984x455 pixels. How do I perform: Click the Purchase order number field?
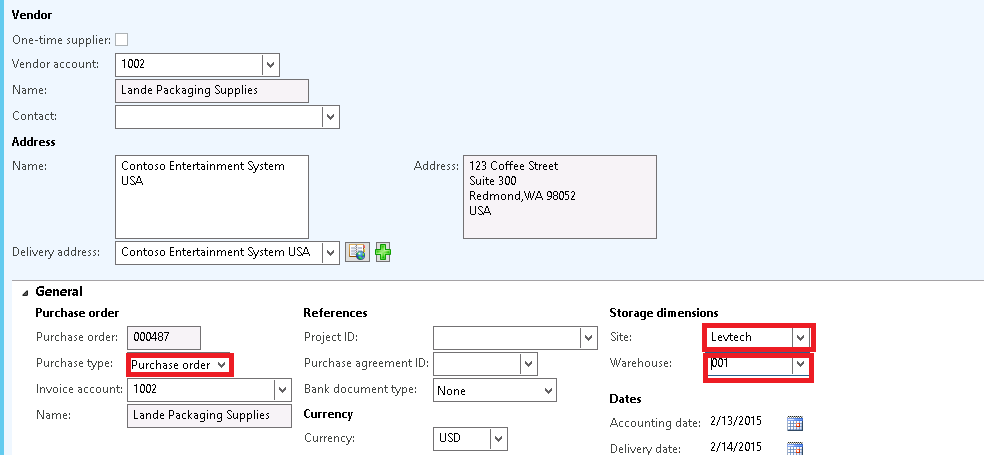164,338
